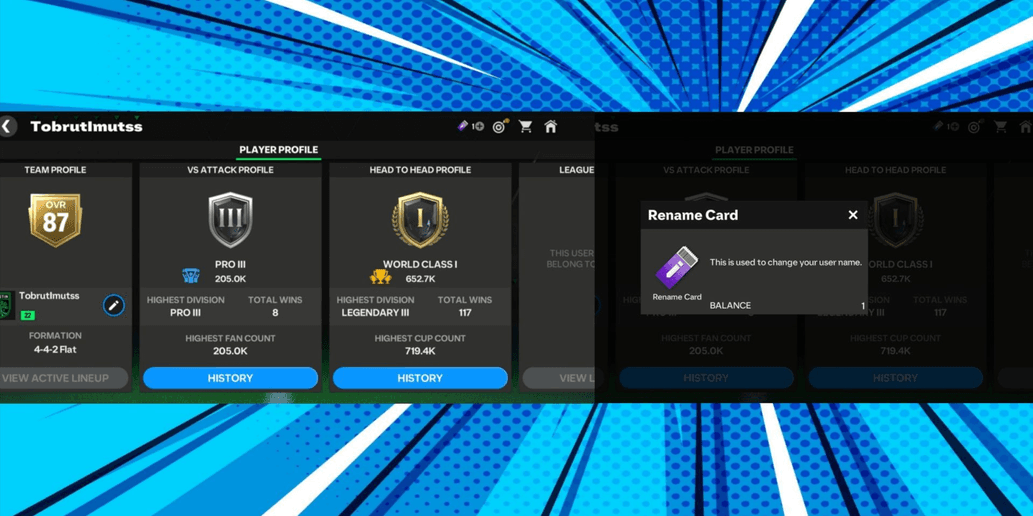1033x516 pixels.
Task: Tap the gold OVR 87 shield badge
Action: tap(55, 220)
